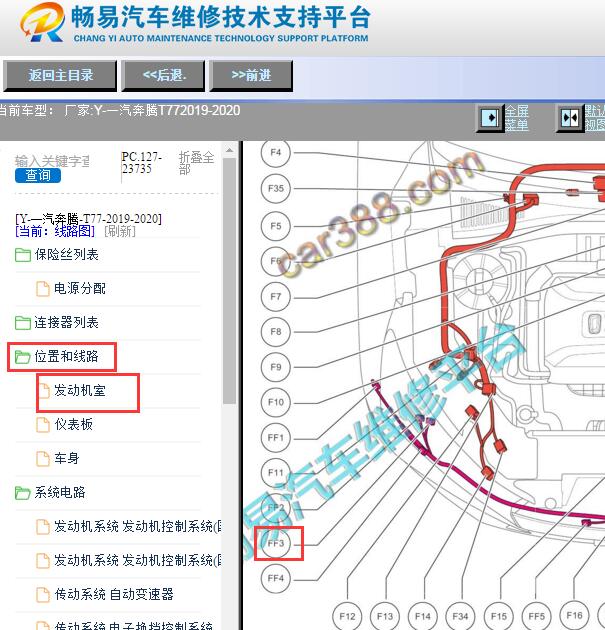Click the 默认视图 default view icon
Viewport: 605px width, 630px height.
(570, 118)
